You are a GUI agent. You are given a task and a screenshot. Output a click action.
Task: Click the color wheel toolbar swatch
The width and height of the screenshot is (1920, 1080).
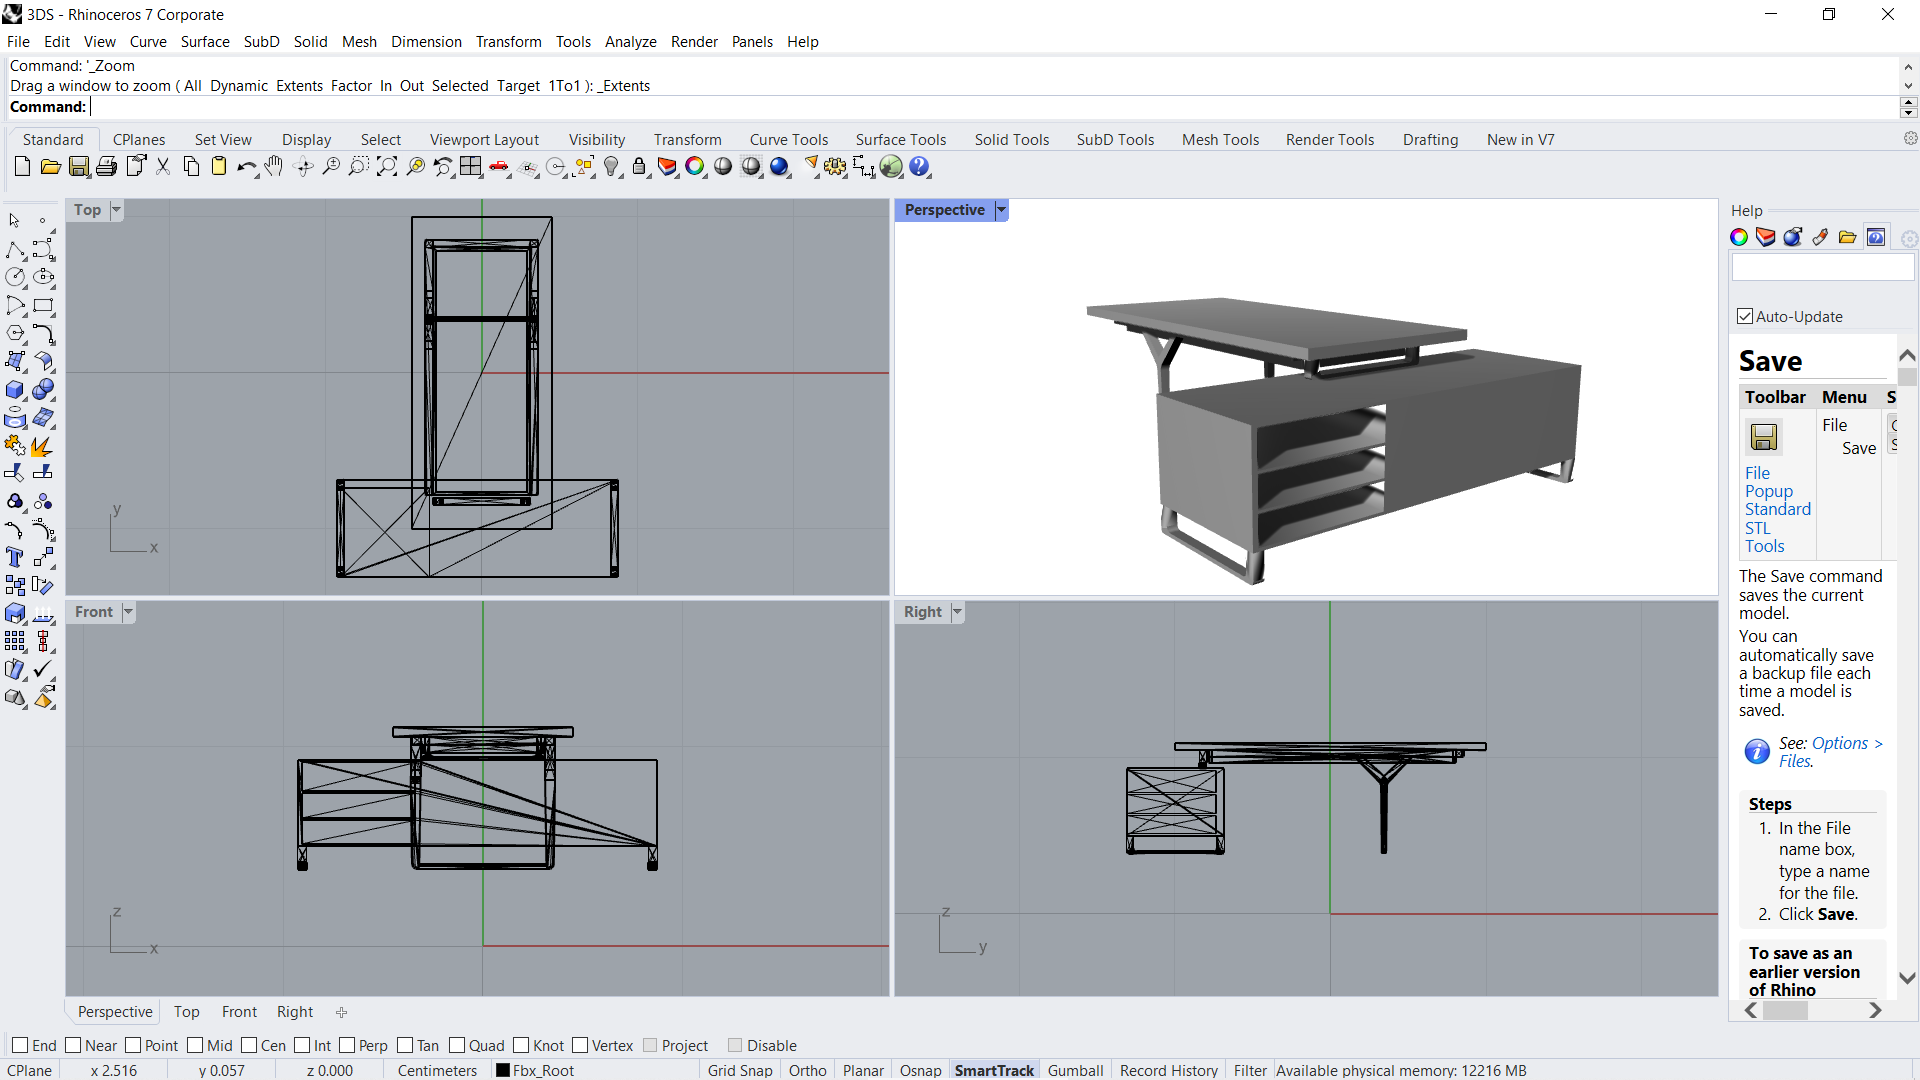coord(692,167)
